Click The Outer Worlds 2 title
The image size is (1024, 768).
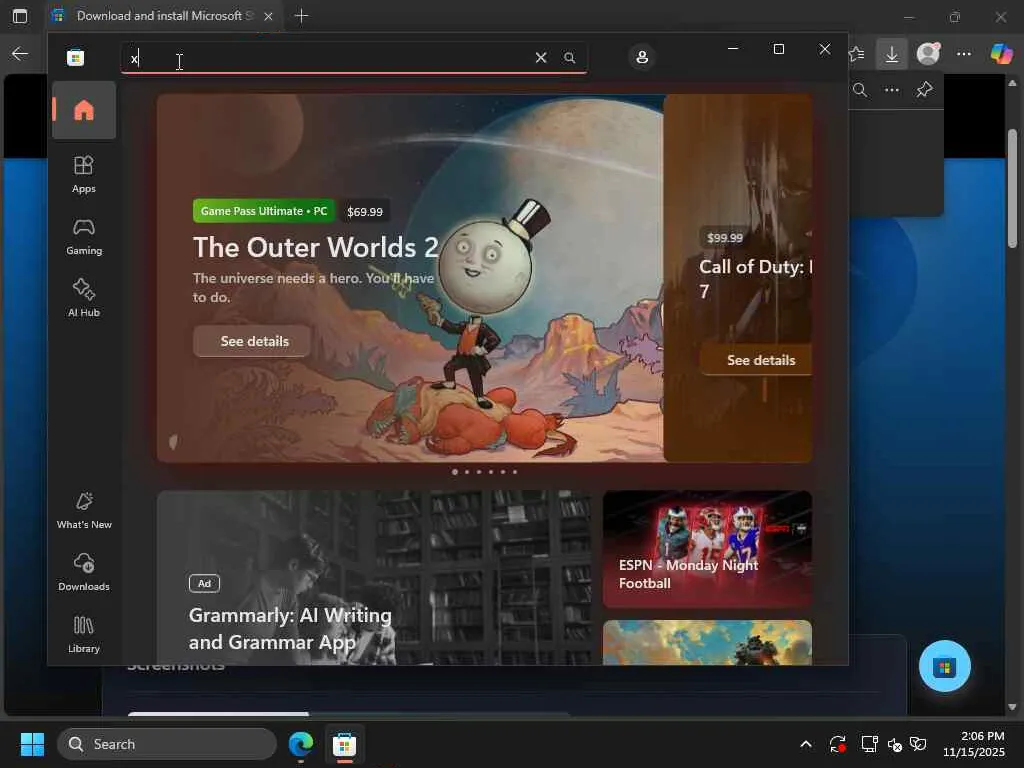coord(315,248)
